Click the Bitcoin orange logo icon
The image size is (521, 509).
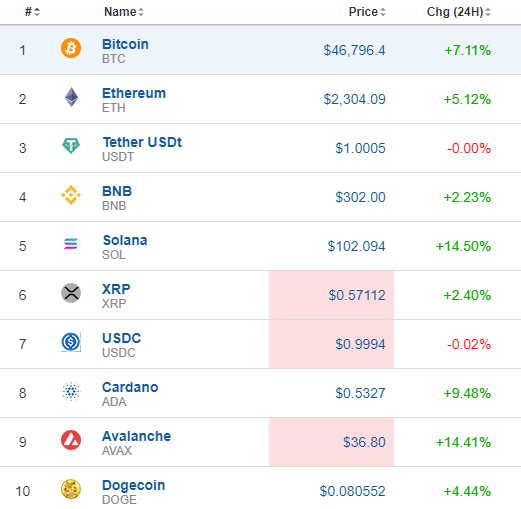coord(71,48)
